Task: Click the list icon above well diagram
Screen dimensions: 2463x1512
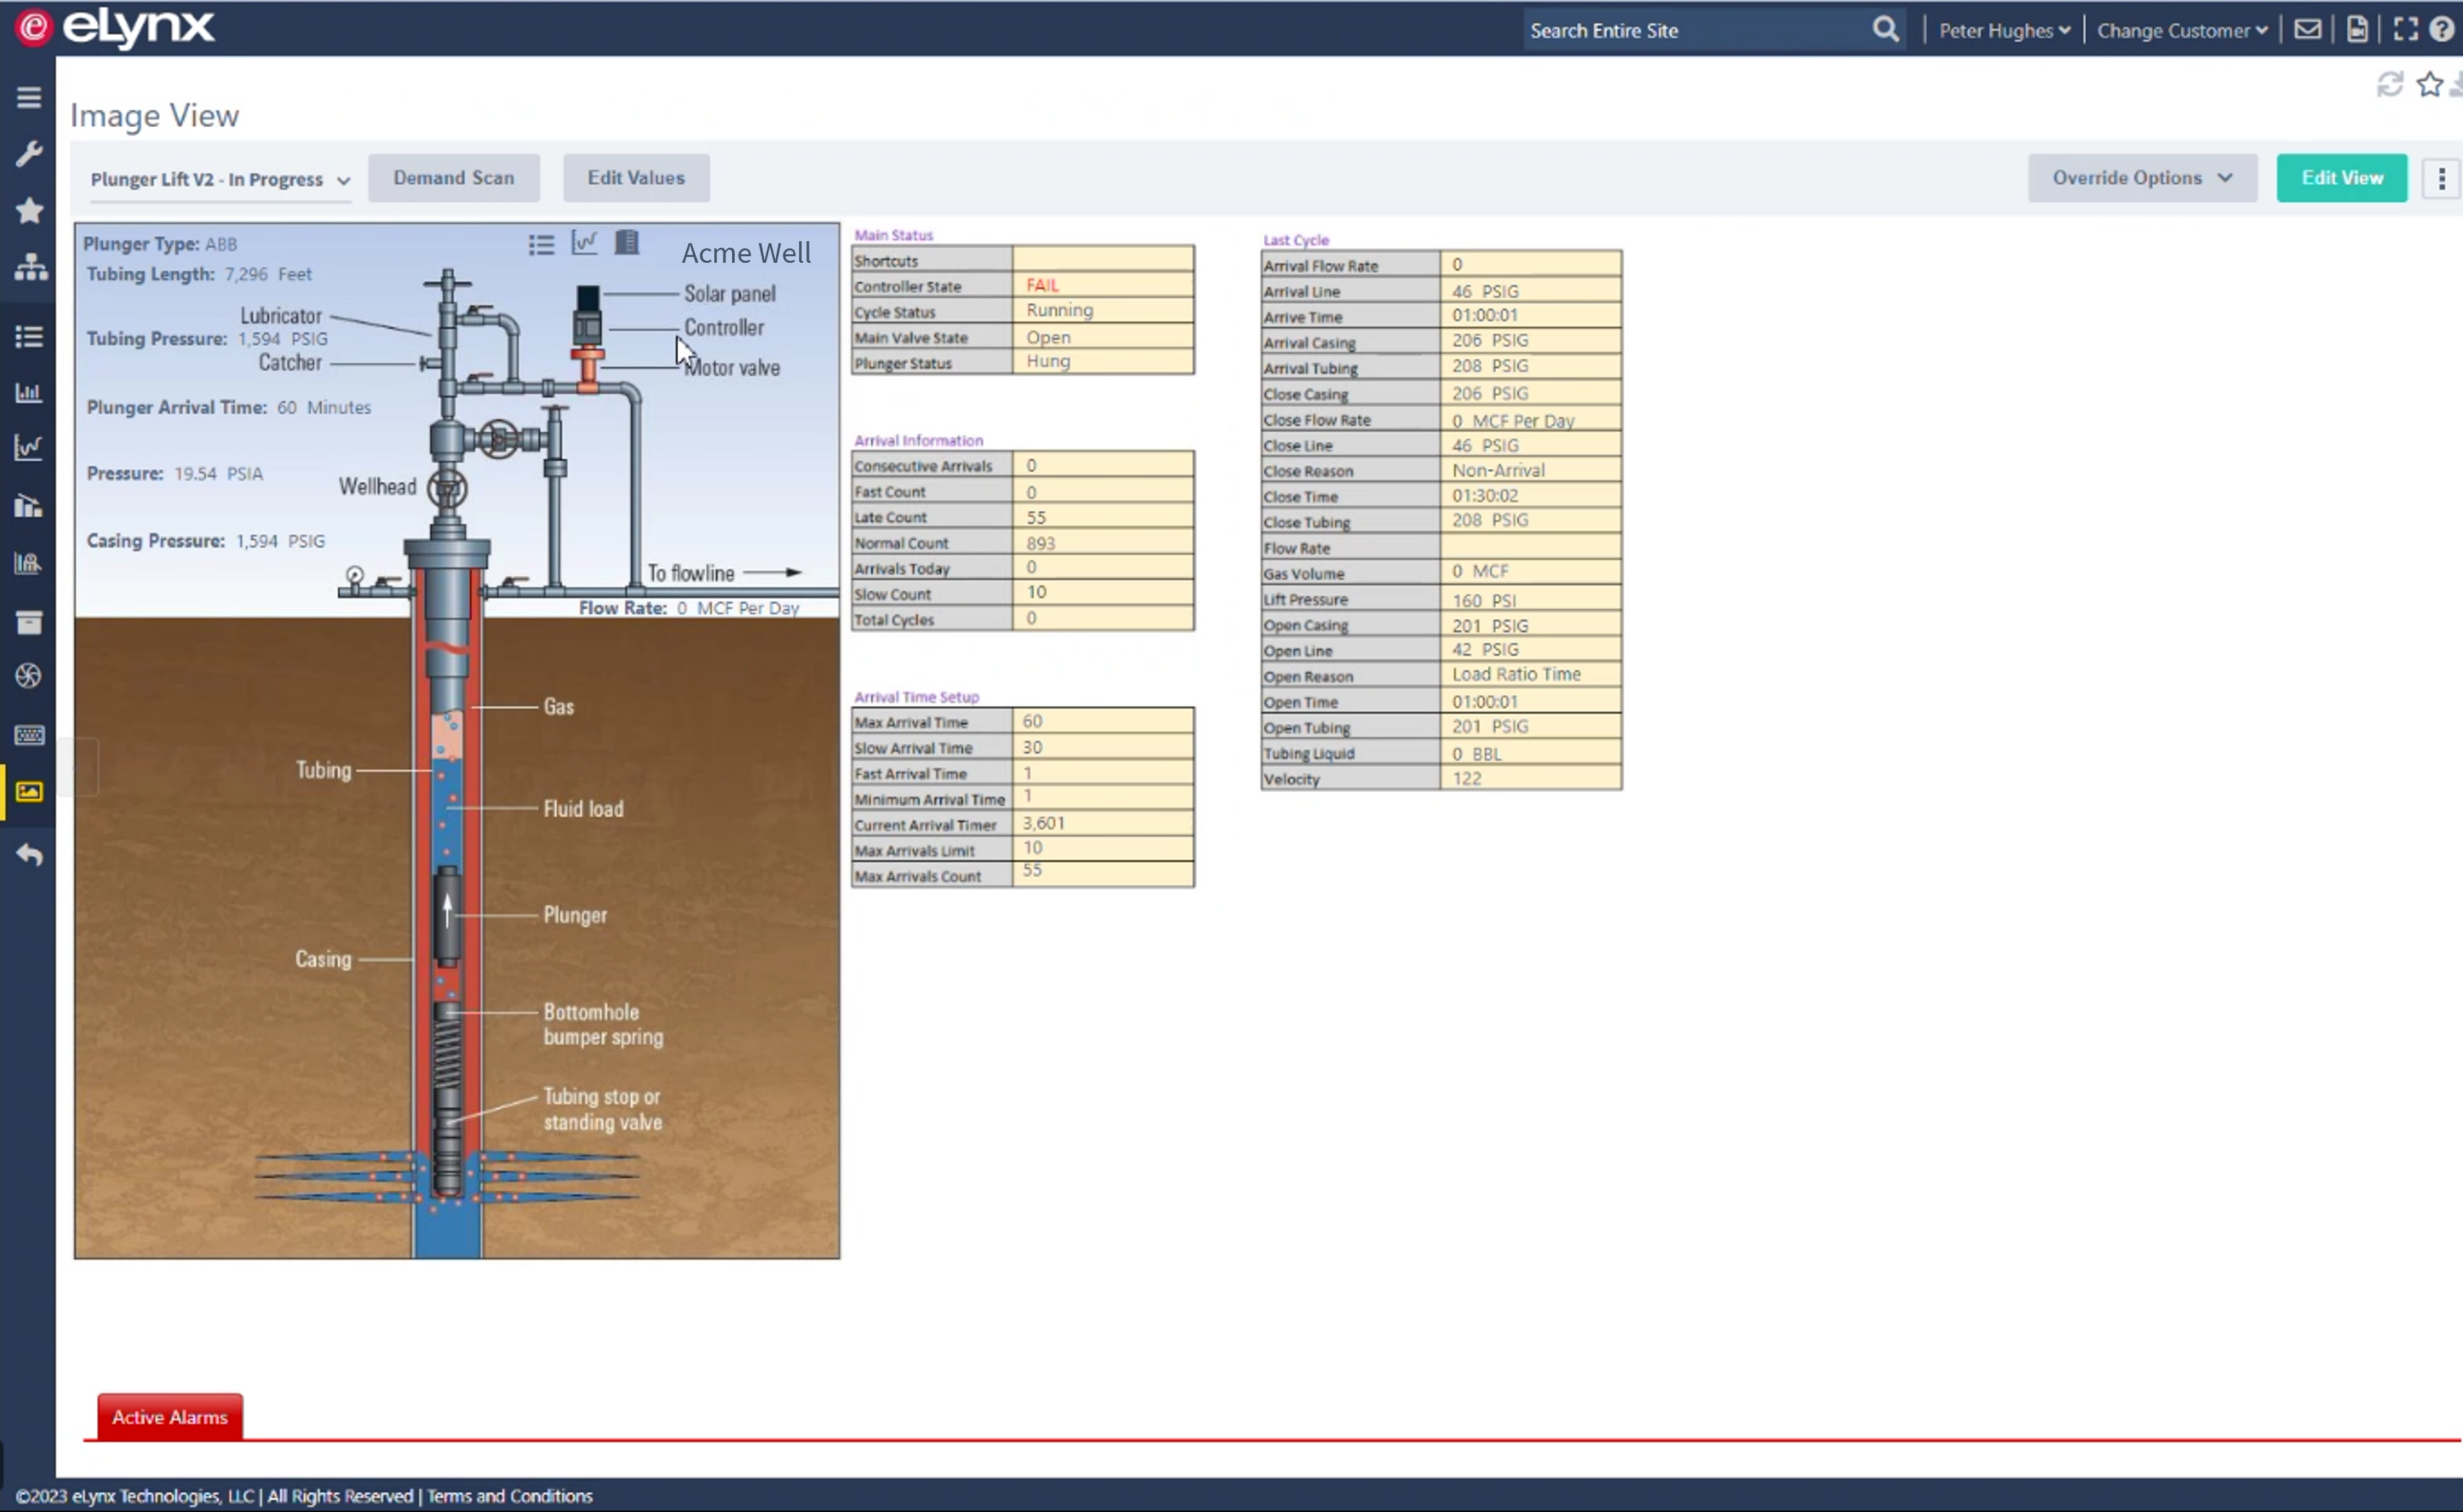Action: pos(541,244)
